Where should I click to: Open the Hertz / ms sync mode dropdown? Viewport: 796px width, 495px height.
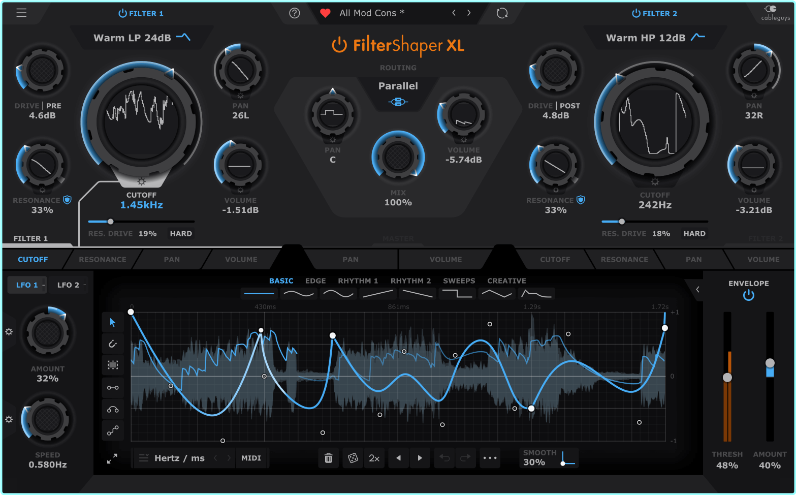[x=179, y=458]
